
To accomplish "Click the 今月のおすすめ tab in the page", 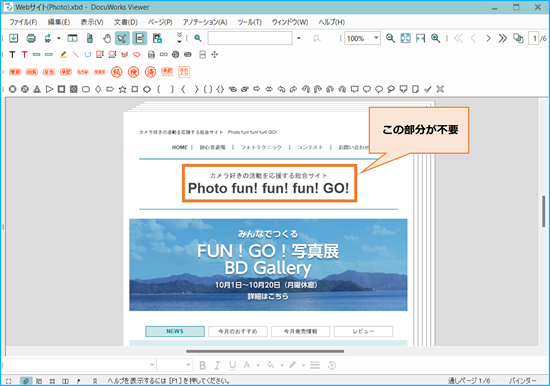I will [238, 331].
